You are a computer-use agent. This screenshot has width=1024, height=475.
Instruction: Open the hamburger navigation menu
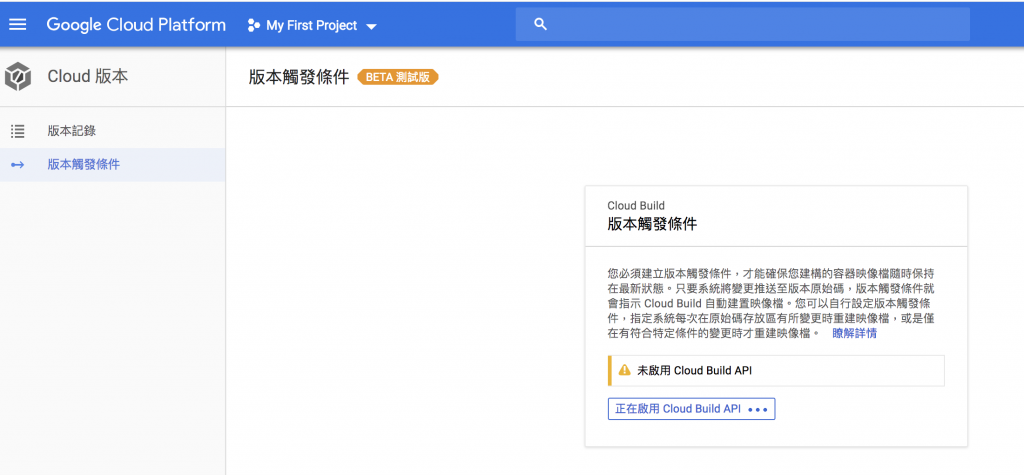click(18, 25)
